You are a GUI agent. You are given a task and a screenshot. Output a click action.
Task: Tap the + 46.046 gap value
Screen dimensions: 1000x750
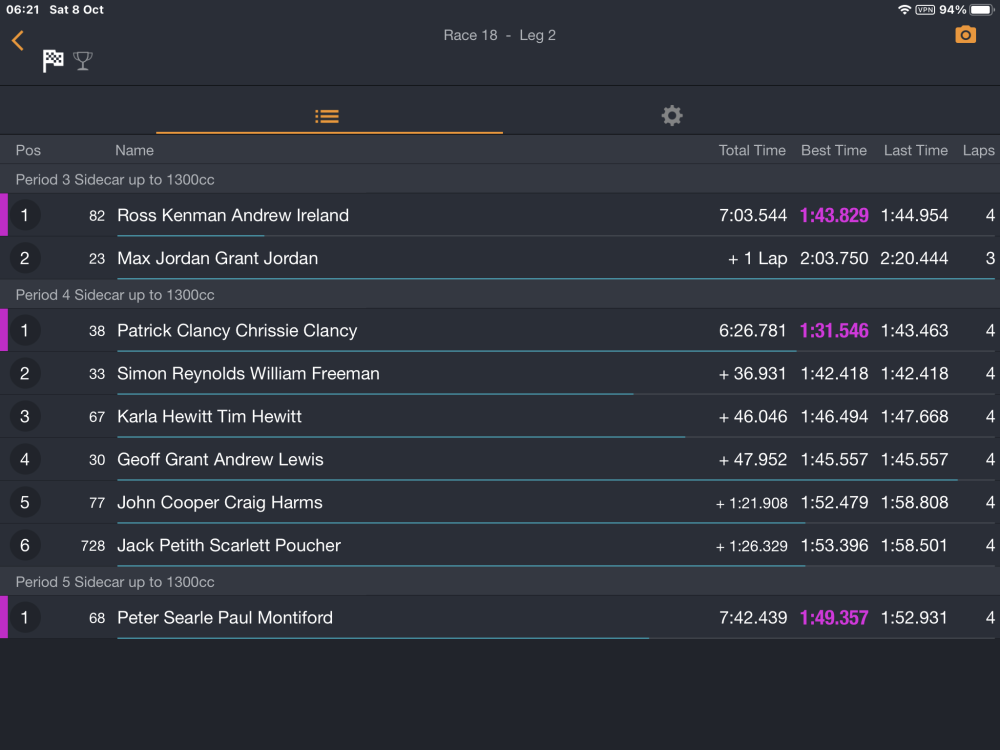[753, 416]
